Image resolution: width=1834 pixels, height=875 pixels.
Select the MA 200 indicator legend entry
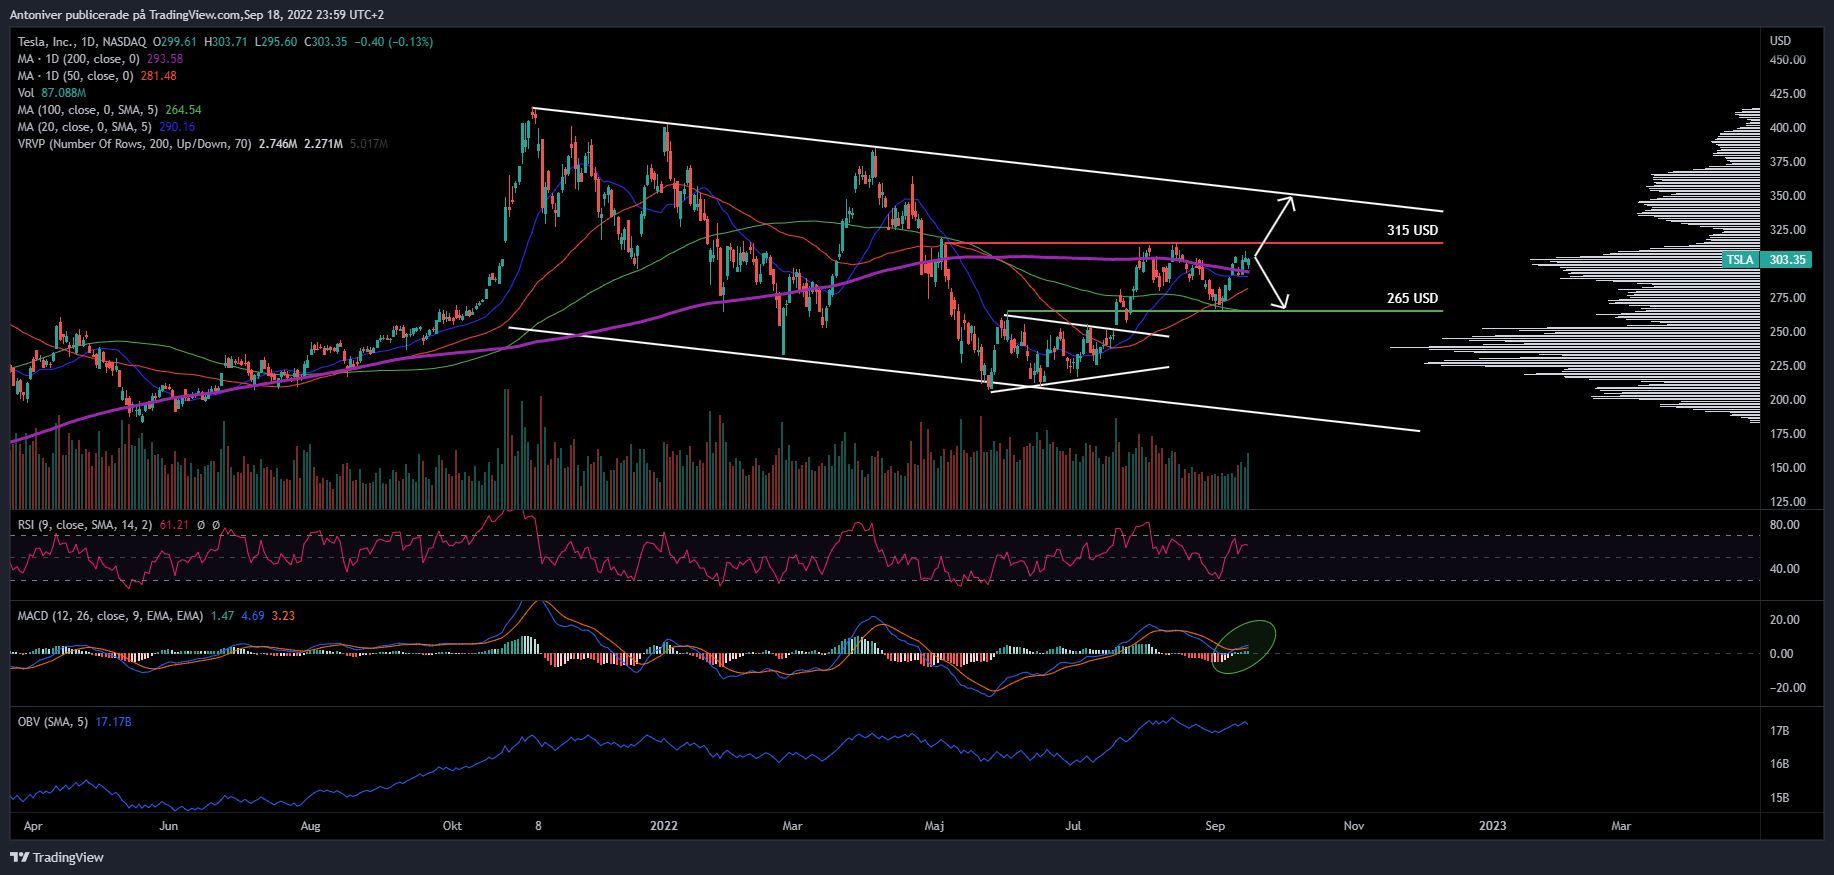[x=78, y=59]
